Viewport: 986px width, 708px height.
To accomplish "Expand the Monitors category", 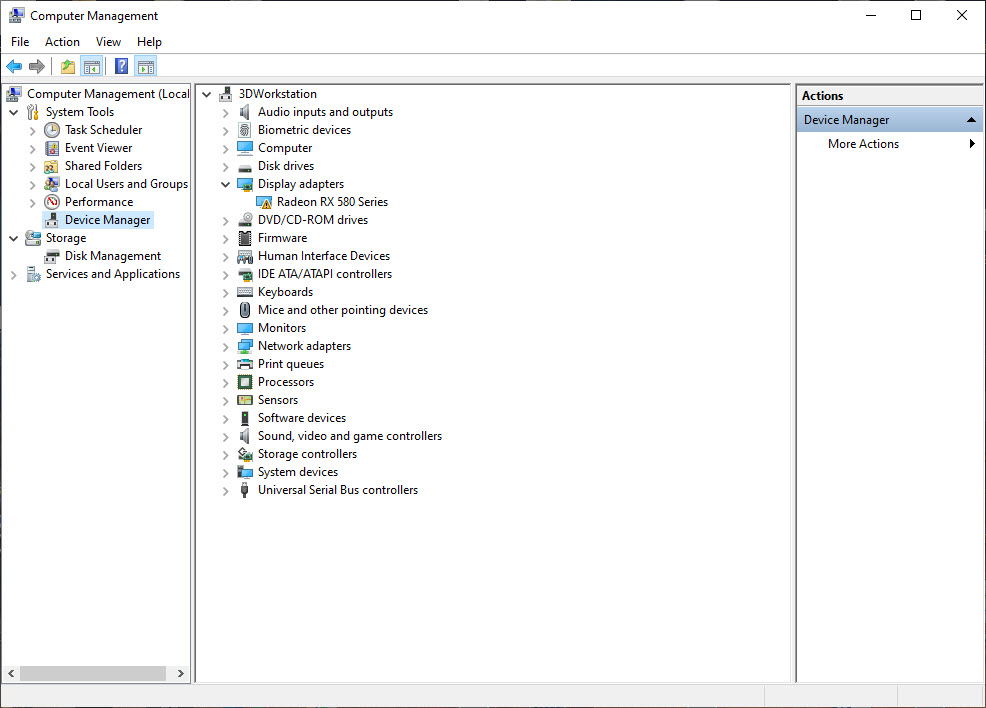I will tap(225, 329).
